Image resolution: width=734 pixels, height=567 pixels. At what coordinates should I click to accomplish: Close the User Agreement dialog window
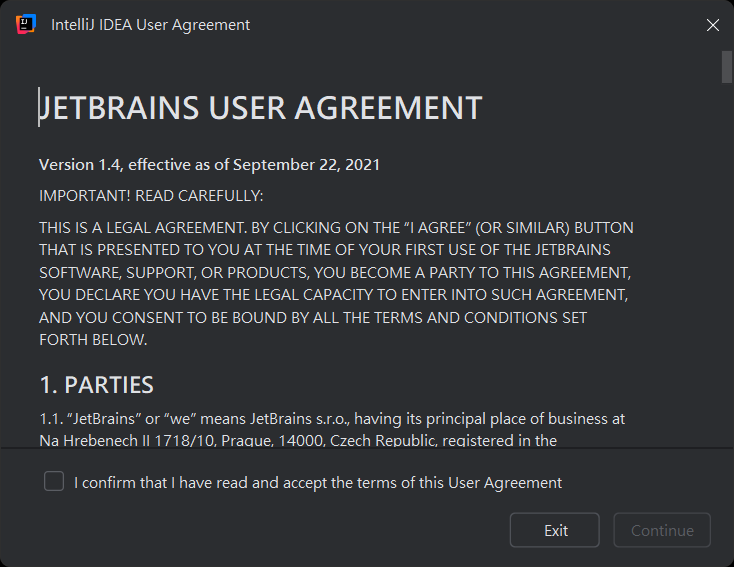(x=712, y=25)
